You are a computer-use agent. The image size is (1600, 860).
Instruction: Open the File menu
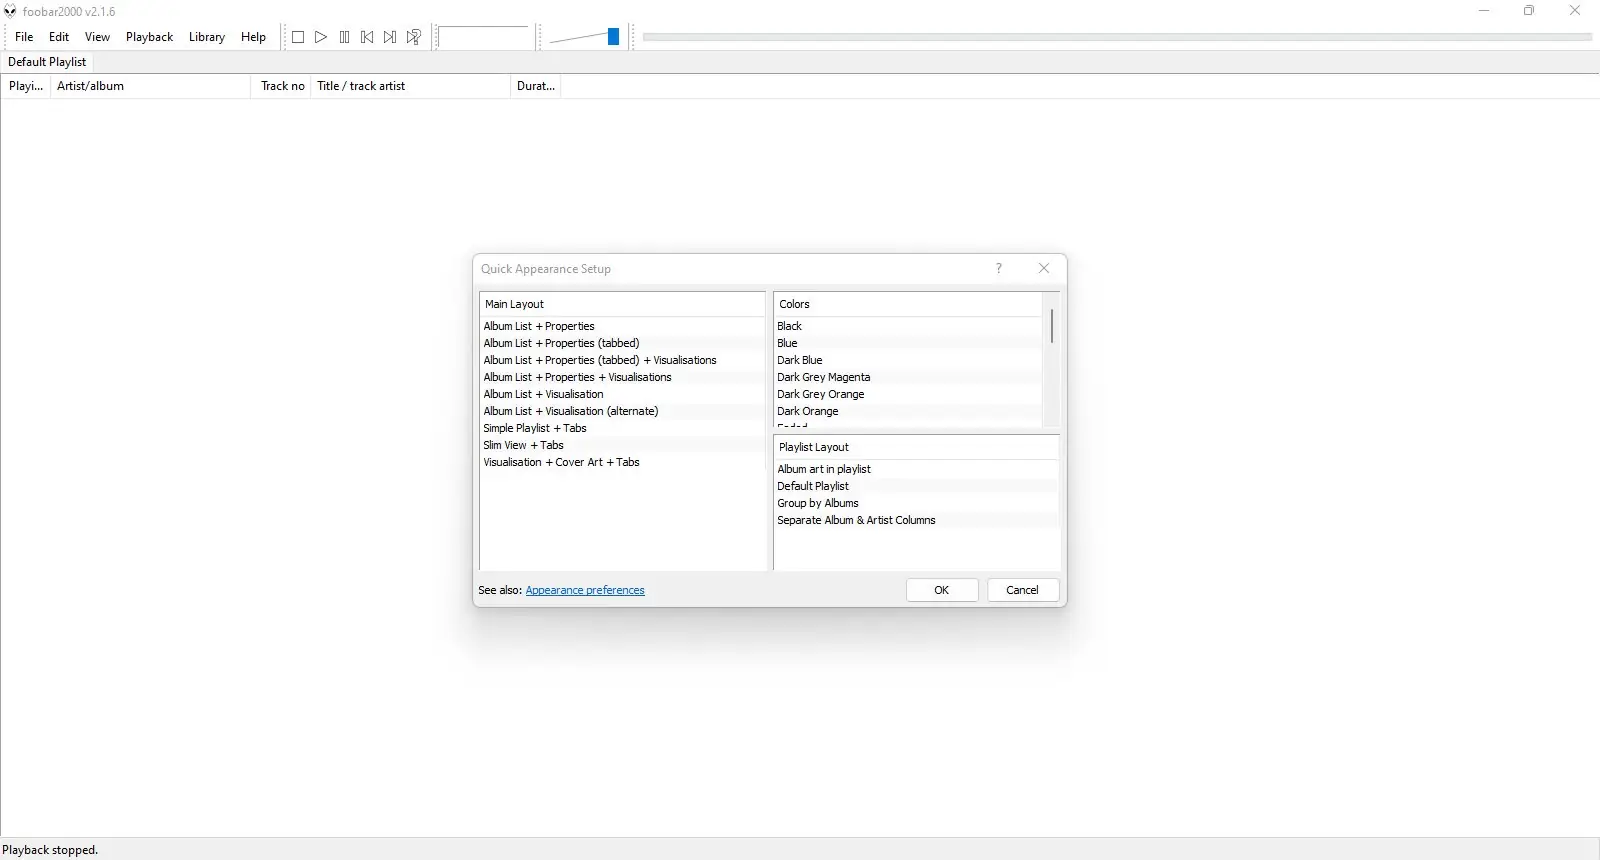(x=24, y=37)
